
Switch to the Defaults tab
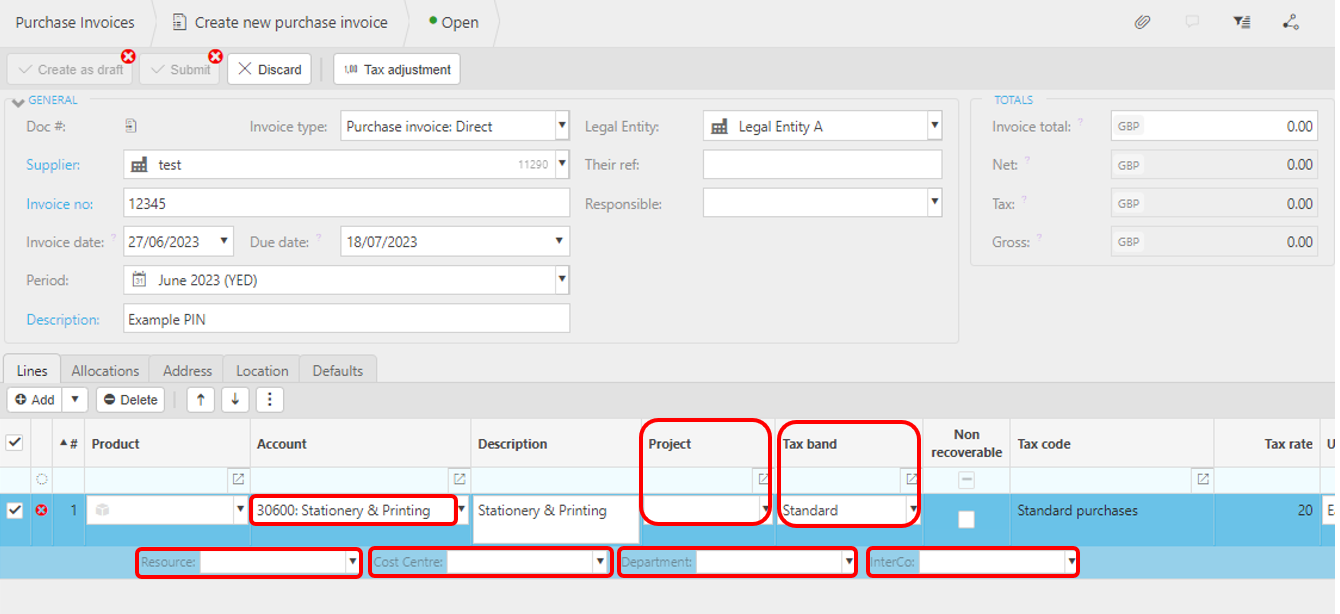pyautogui.click(x=338, y=370)
